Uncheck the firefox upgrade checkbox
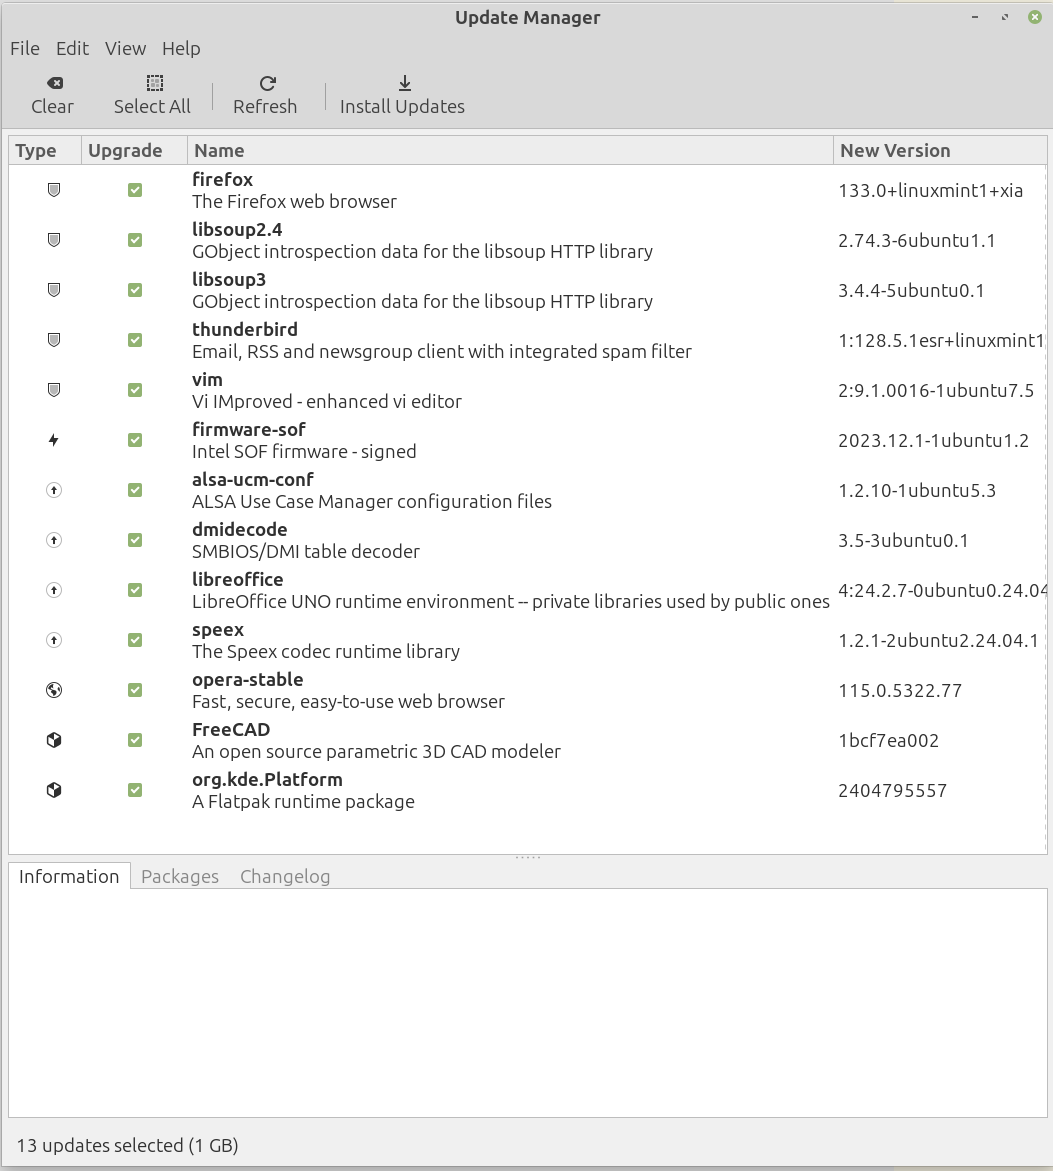Screen dimensions: 1053x1171 tap(134, 190)
